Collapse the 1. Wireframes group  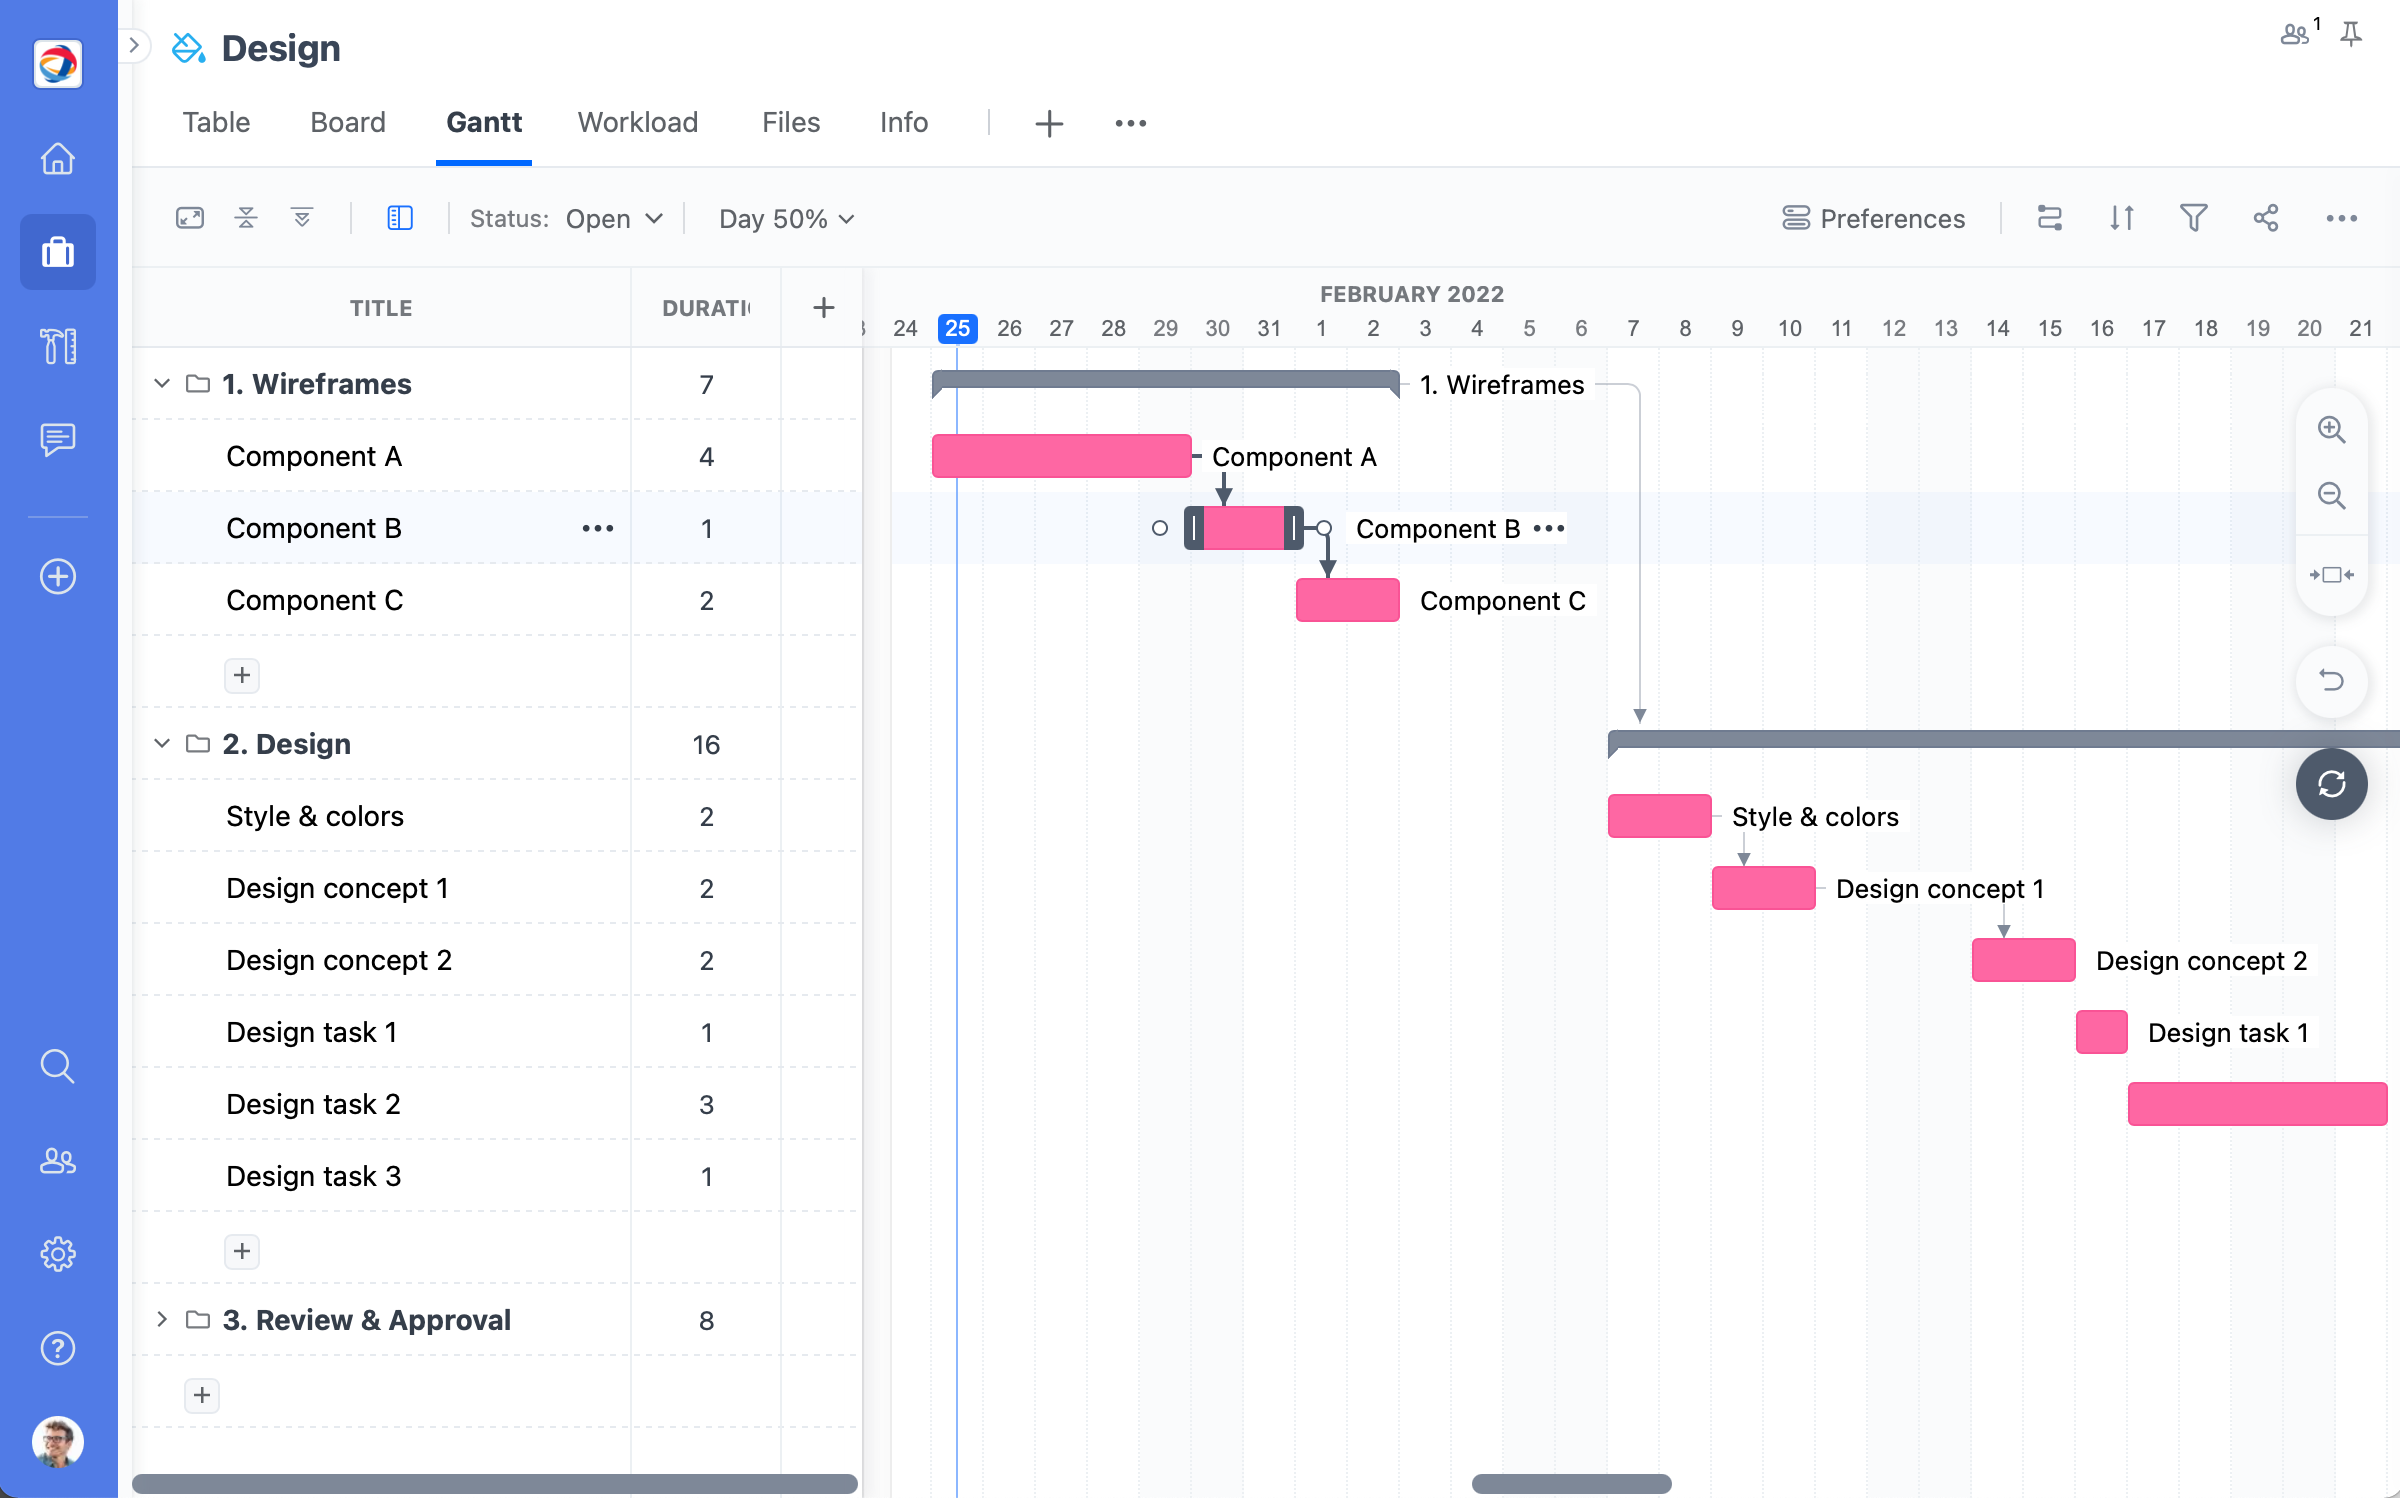pos(162,383)
